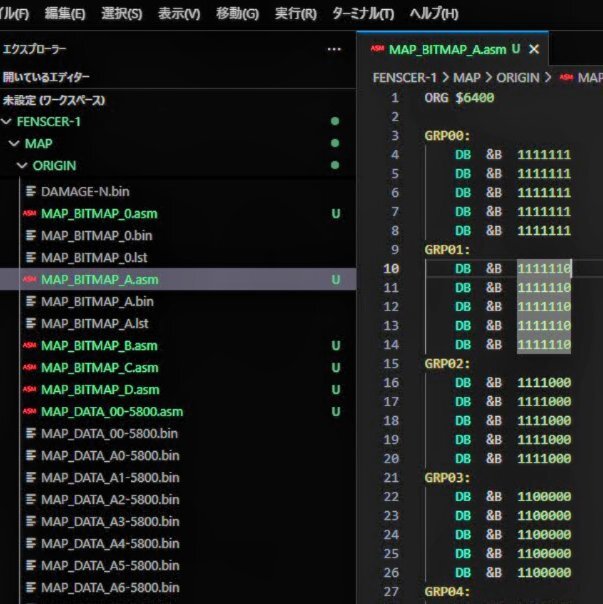Open the 移動(G) menu
603x604 pixels.
[237, 14]
